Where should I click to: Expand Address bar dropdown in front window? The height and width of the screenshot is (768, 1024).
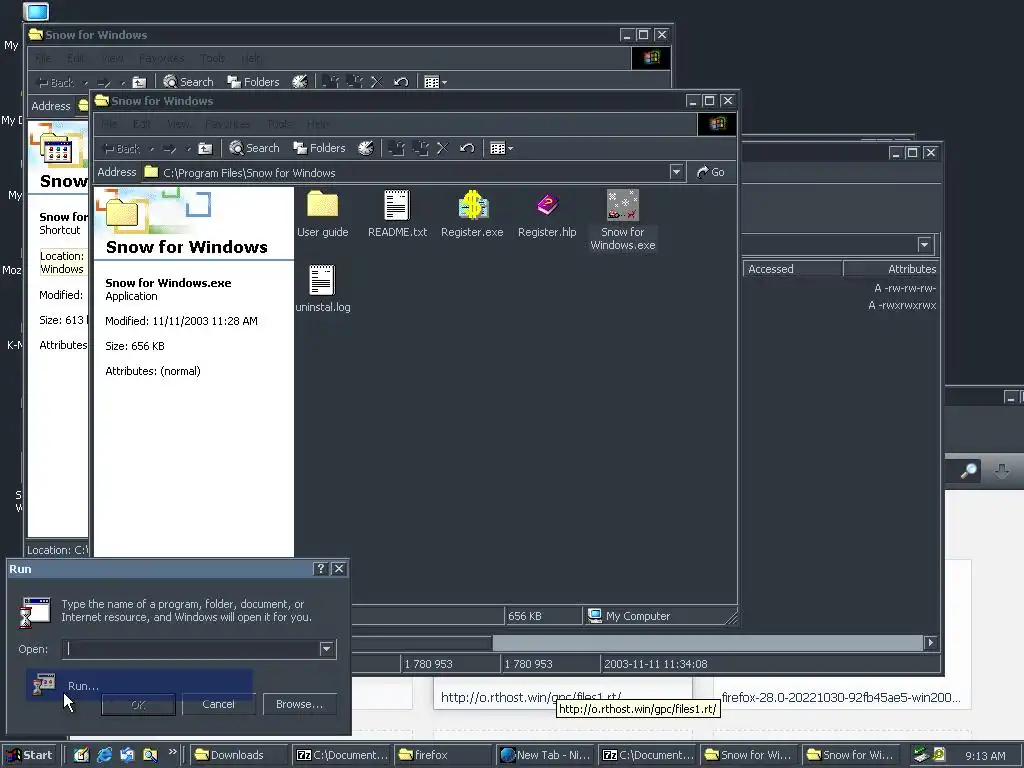pyautogui.click(x=676, y=172)
